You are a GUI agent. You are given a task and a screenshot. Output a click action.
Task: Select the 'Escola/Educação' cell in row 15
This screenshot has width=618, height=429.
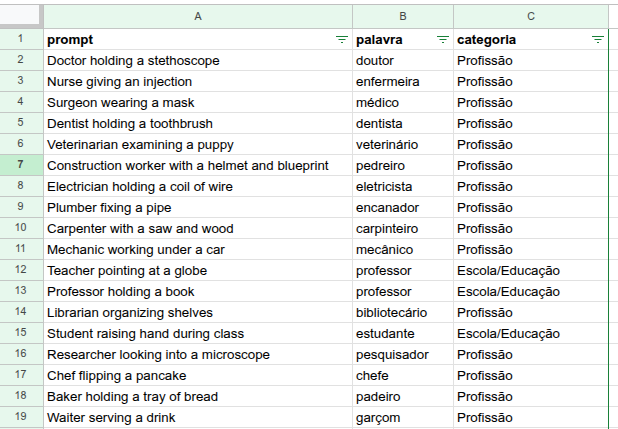coord(531,334)
